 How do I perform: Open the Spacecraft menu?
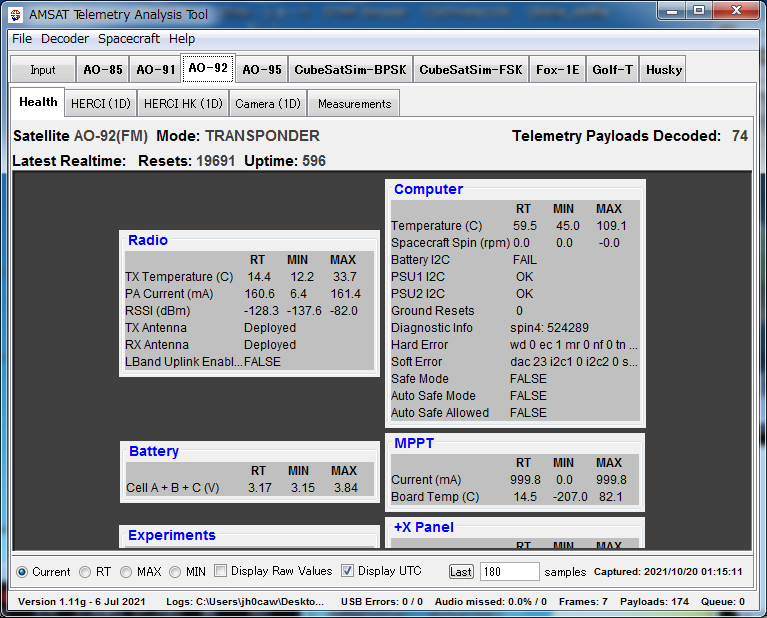pos(129,39)
